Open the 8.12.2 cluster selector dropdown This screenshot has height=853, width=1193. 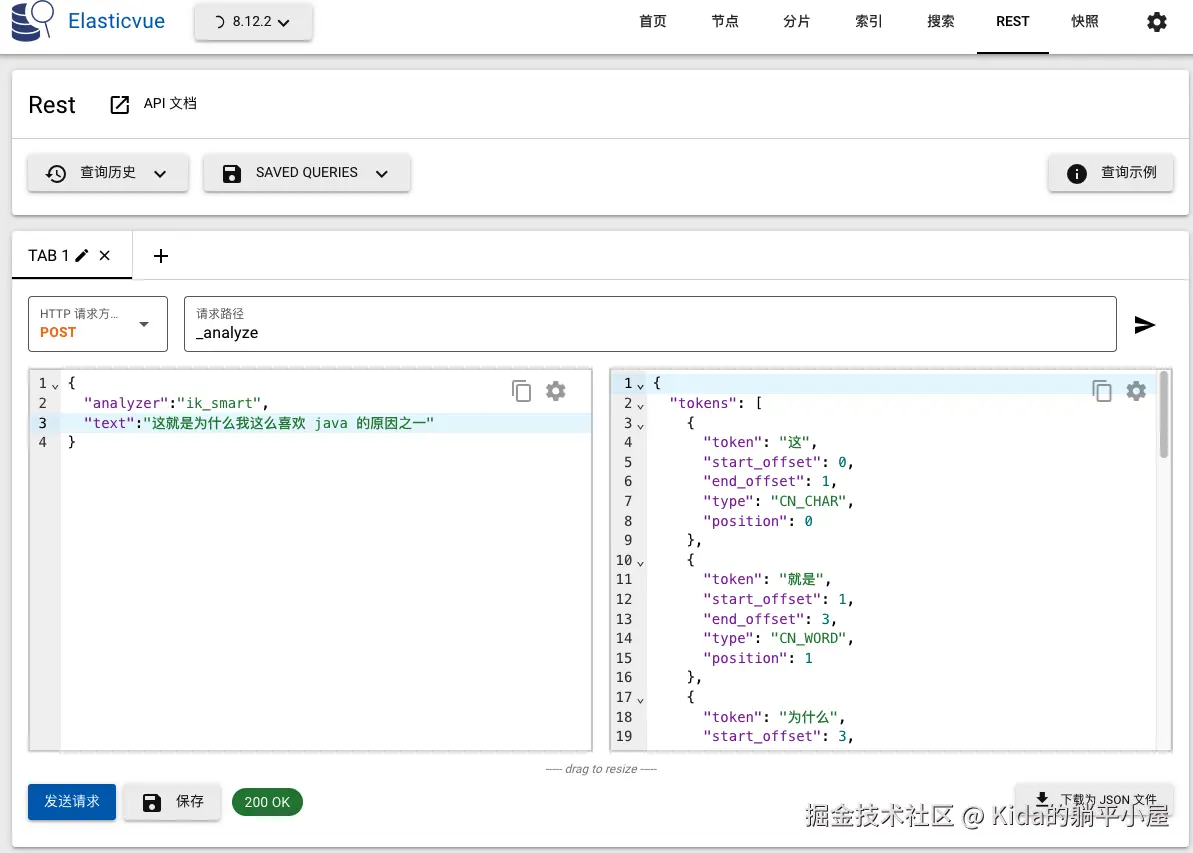tap(253, 22)
